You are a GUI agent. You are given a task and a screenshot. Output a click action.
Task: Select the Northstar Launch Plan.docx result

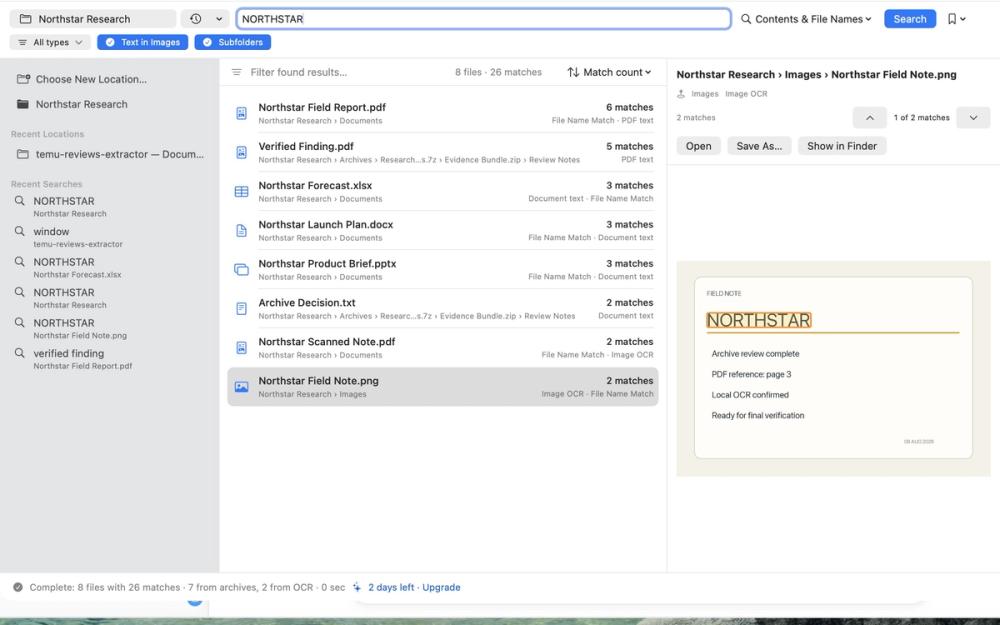443,230
